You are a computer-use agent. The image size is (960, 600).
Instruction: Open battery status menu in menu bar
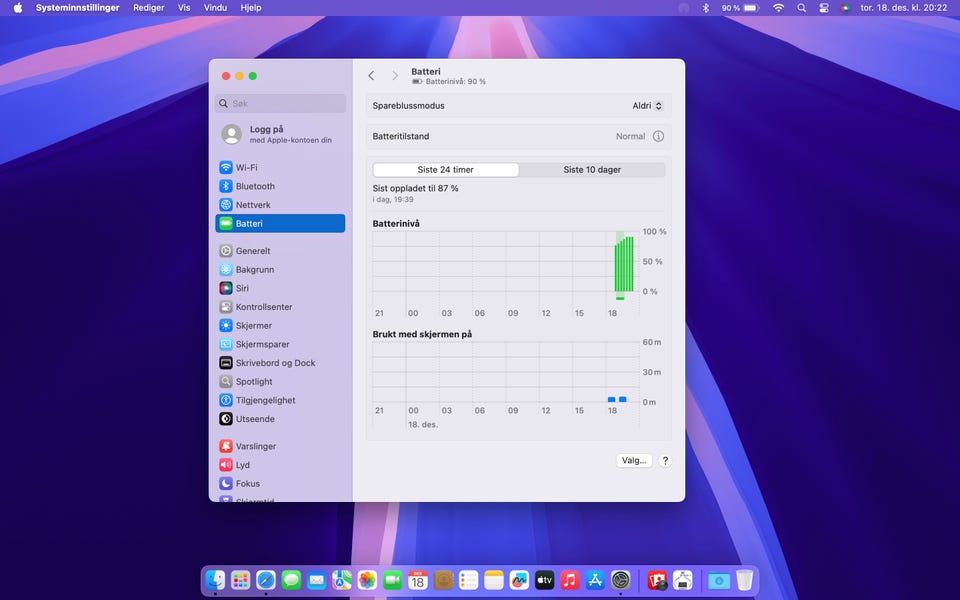pyautogui.click(x=750, y=8)
